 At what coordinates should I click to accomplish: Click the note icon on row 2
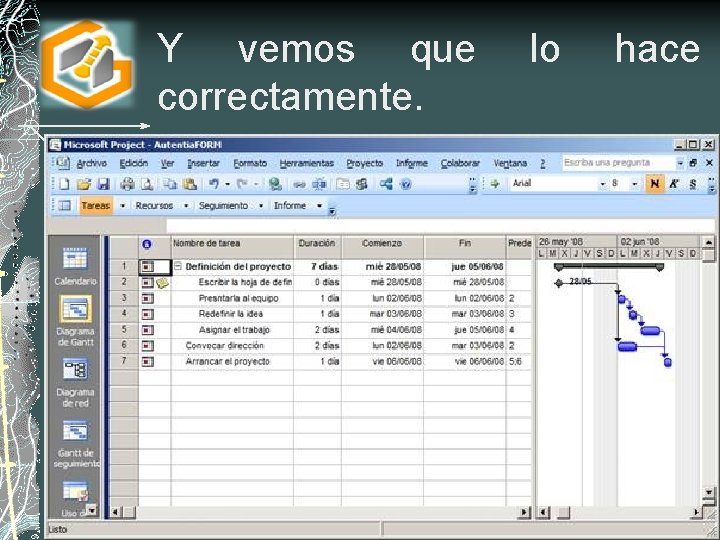point(162,283)
